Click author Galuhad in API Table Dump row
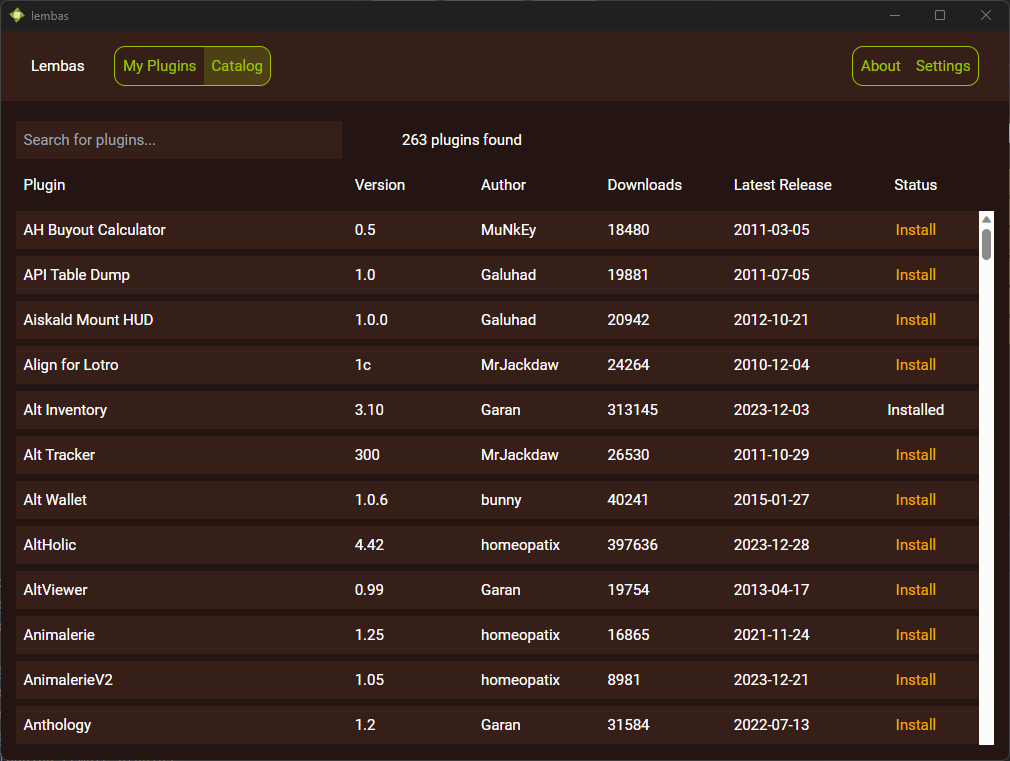Viewport: 1010px width, 761px height. 508,275
